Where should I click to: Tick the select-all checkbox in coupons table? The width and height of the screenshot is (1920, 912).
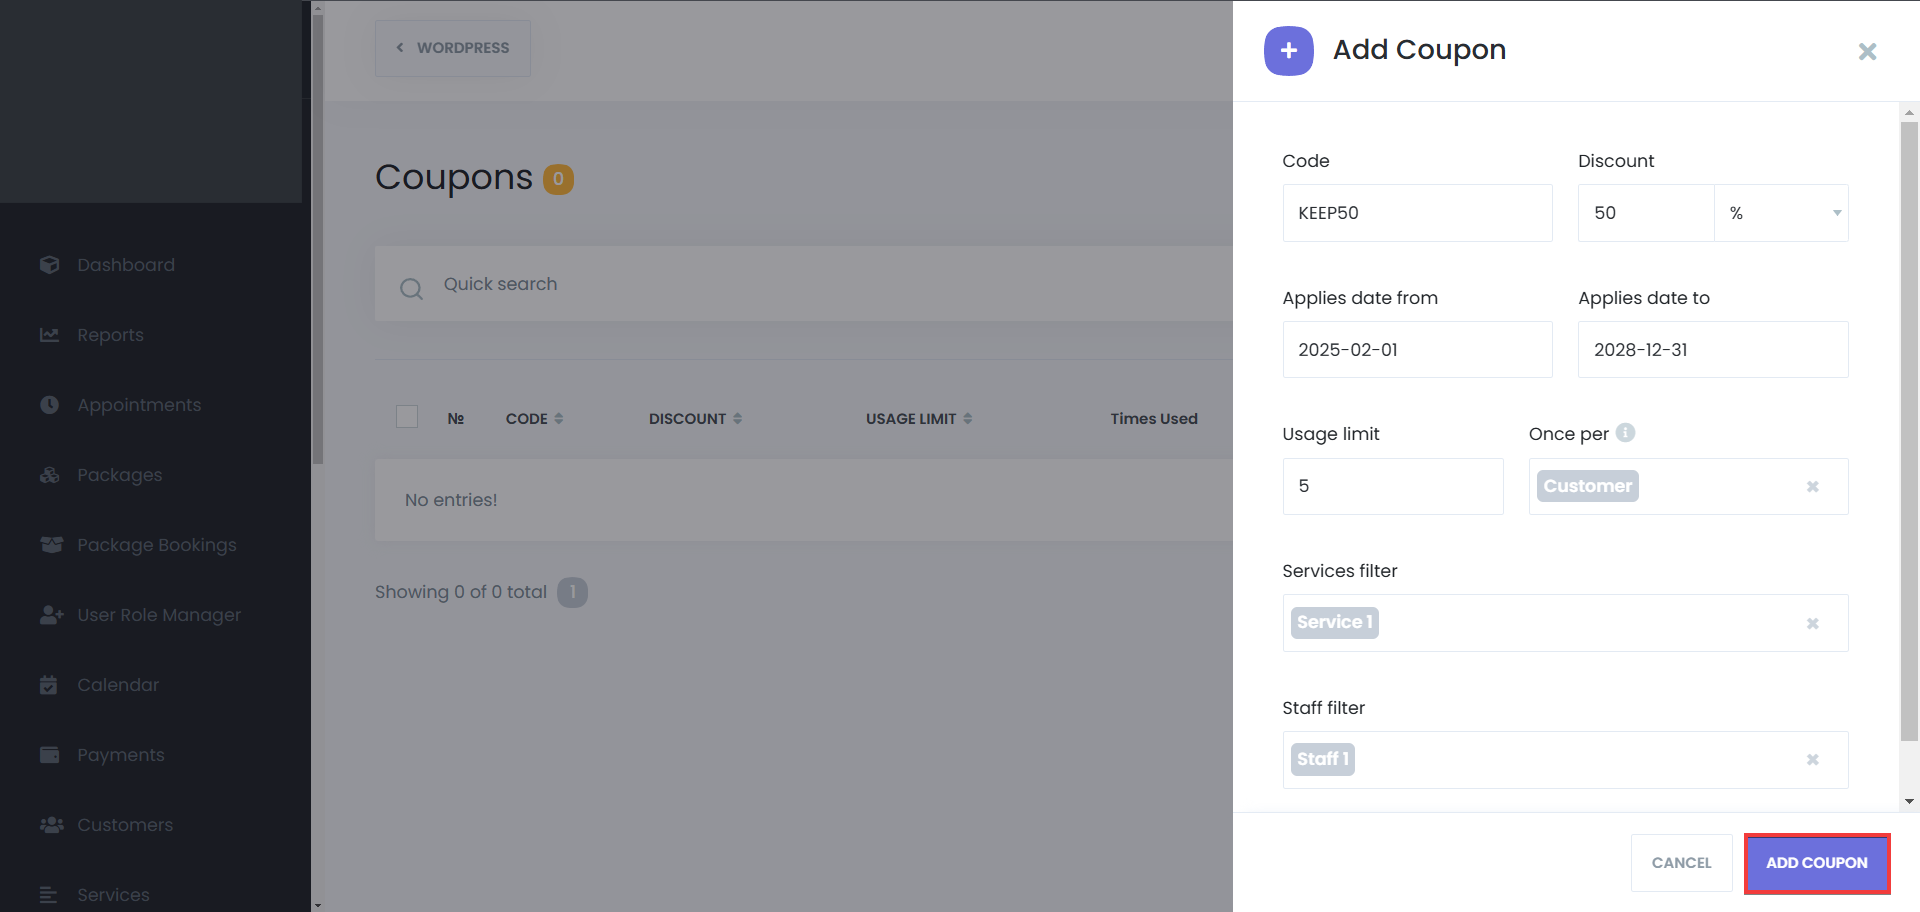407,417
